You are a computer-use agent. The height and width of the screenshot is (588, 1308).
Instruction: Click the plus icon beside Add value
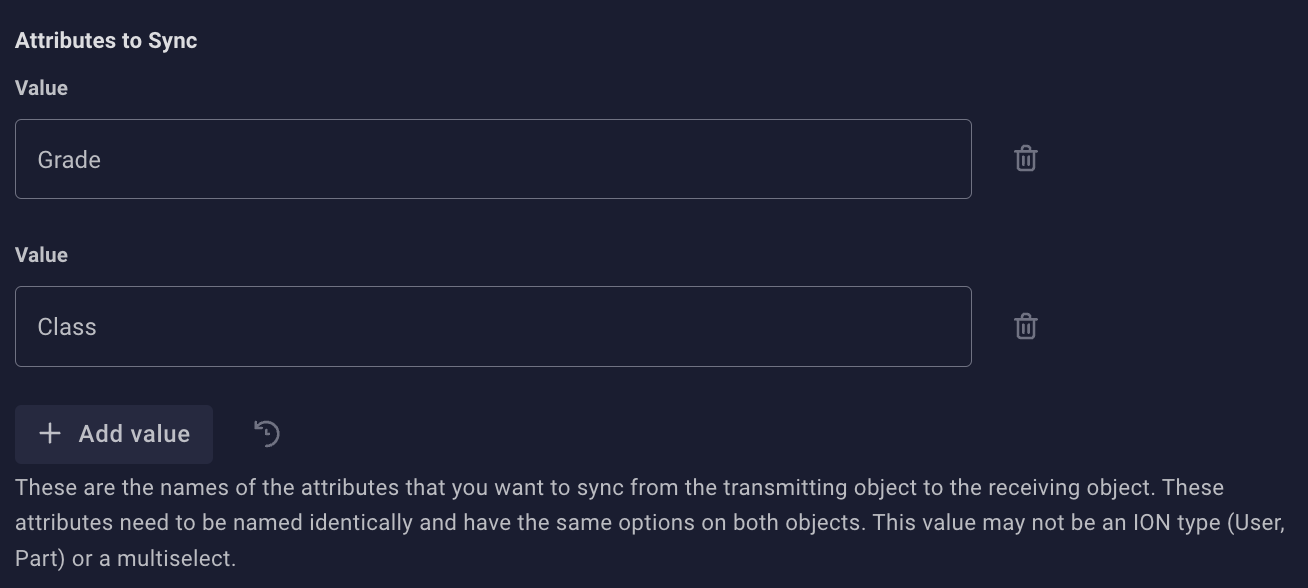pyautogui.click(x=49, y=433)
